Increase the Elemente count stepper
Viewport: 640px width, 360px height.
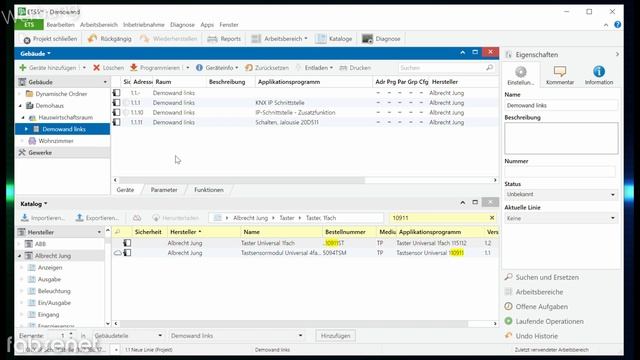pyautogui.click(x=71, y=333)
